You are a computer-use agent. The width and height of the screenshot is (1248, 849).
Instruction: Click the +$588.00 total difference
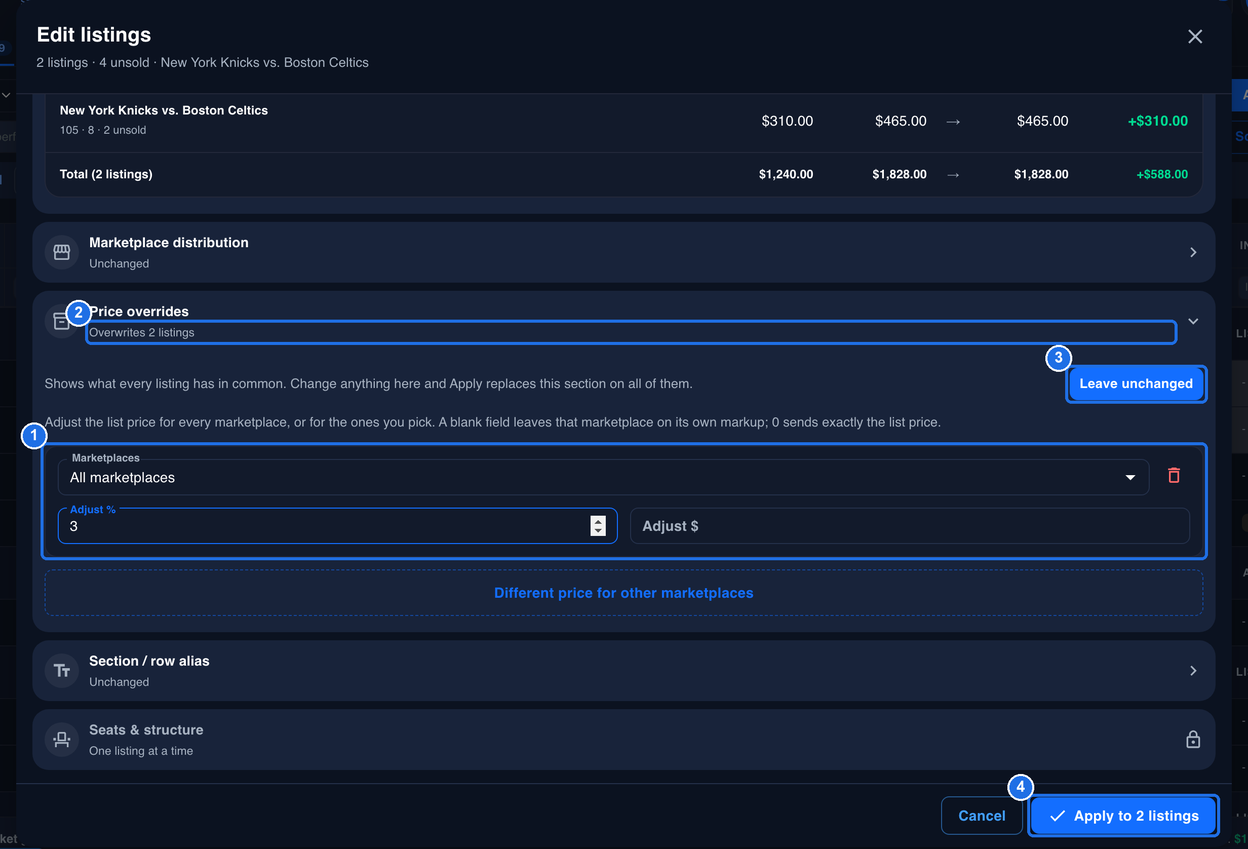1162,174
